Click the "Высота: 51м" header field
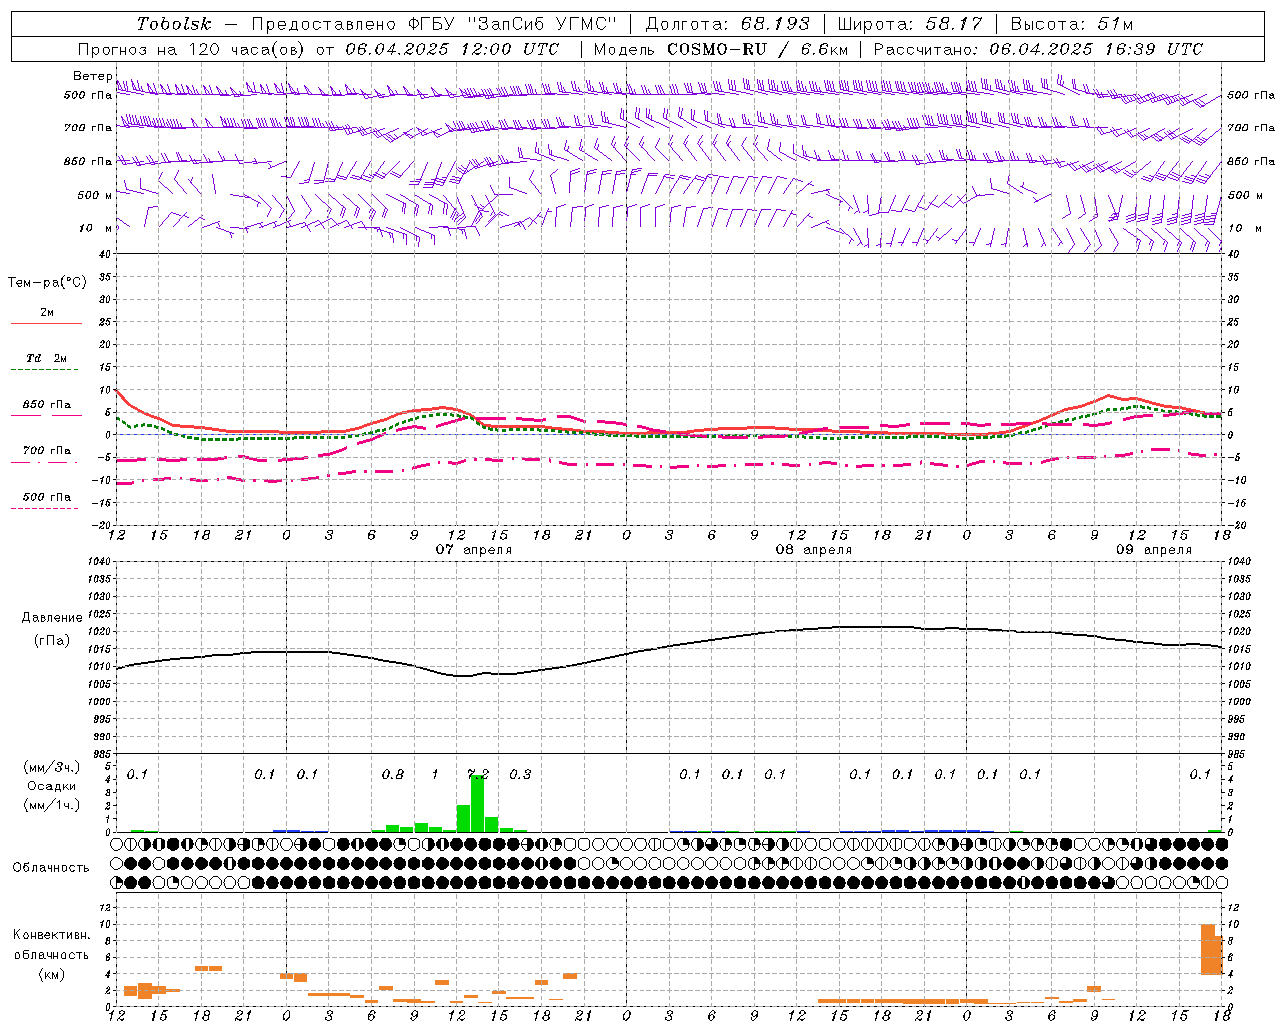 point(1072,24)
